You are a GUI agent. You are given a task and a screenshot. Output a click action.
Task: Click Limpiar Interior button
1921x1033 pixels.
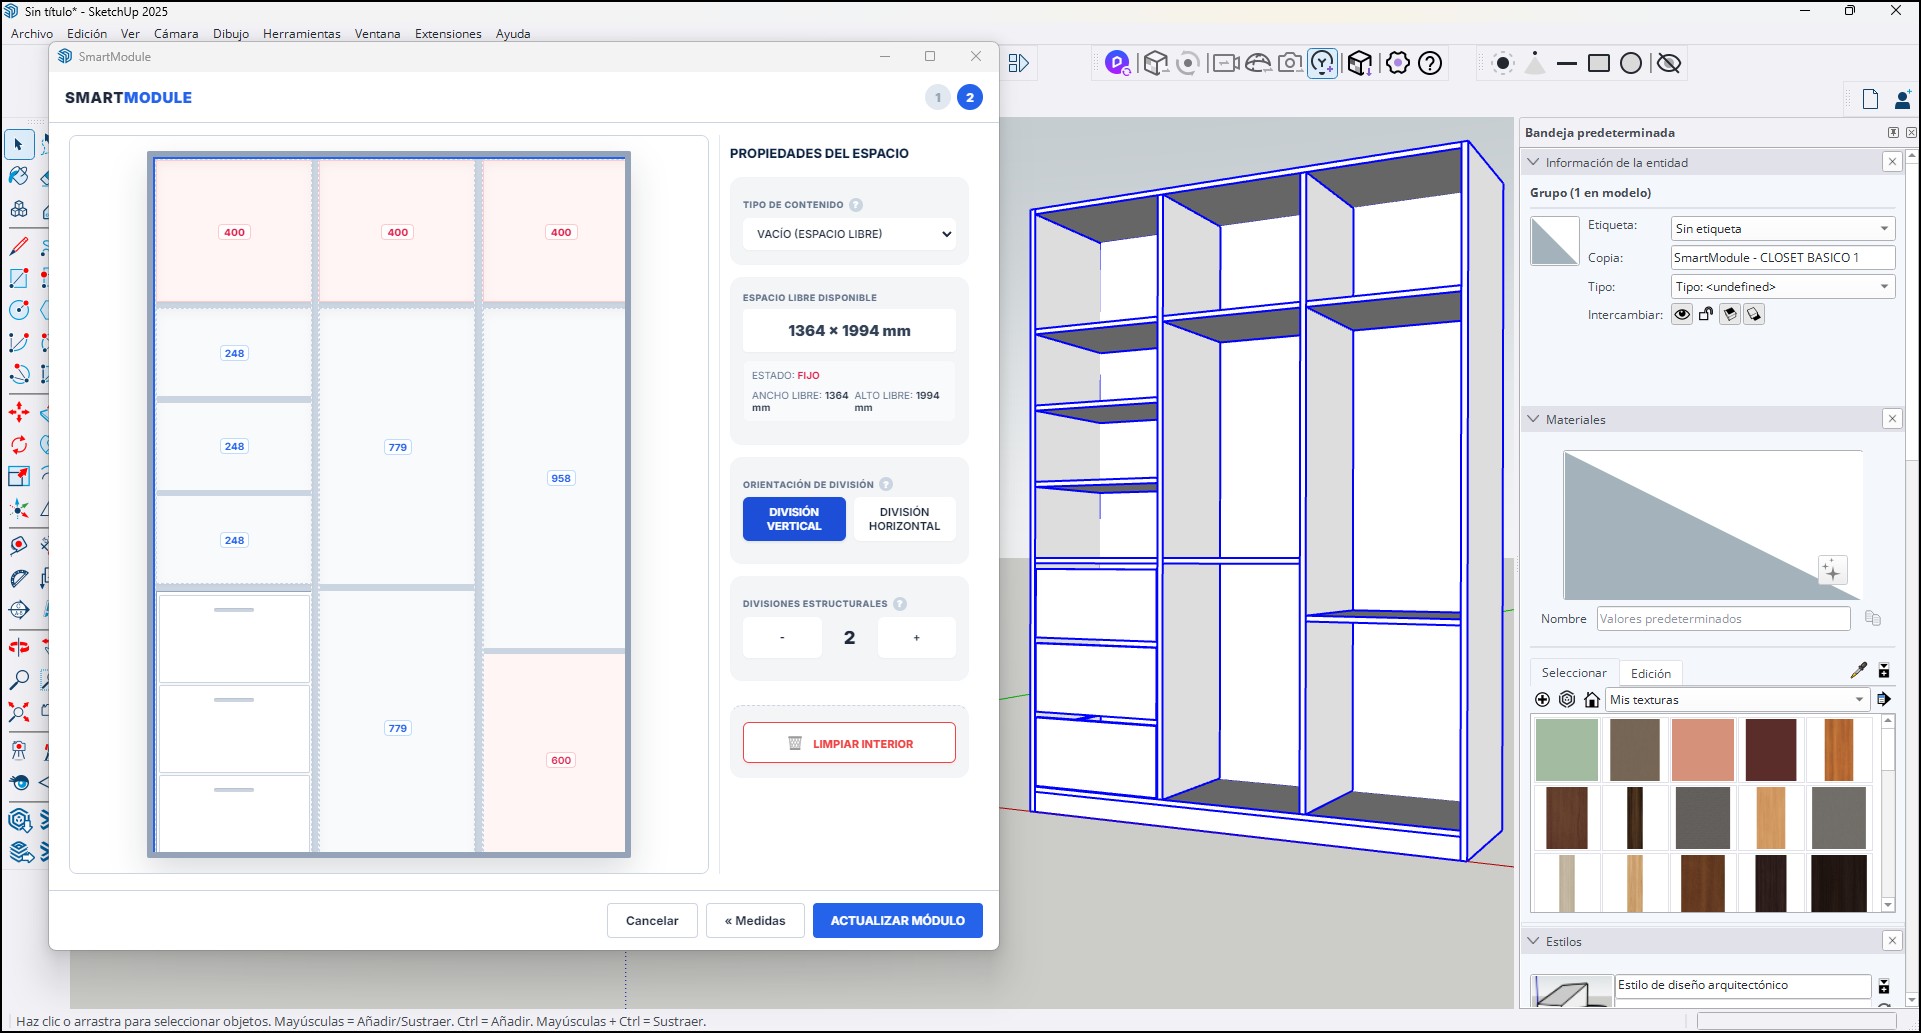[849, 743]
